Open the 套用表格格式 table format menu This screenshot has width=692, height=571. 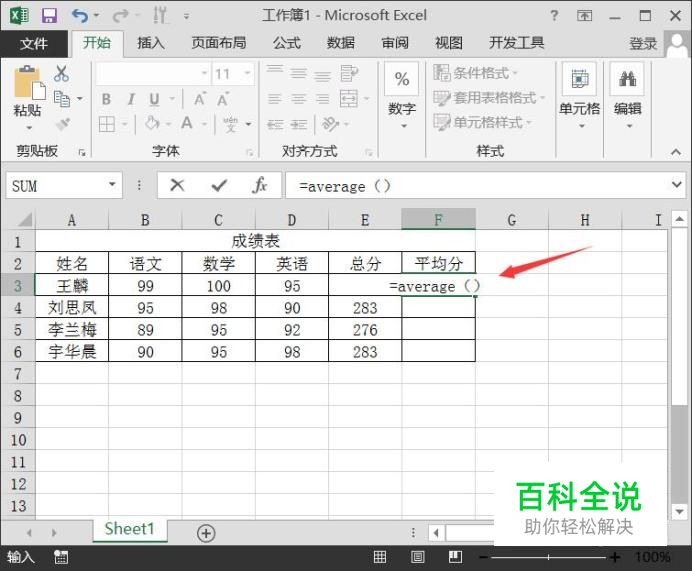click(489, 98)
